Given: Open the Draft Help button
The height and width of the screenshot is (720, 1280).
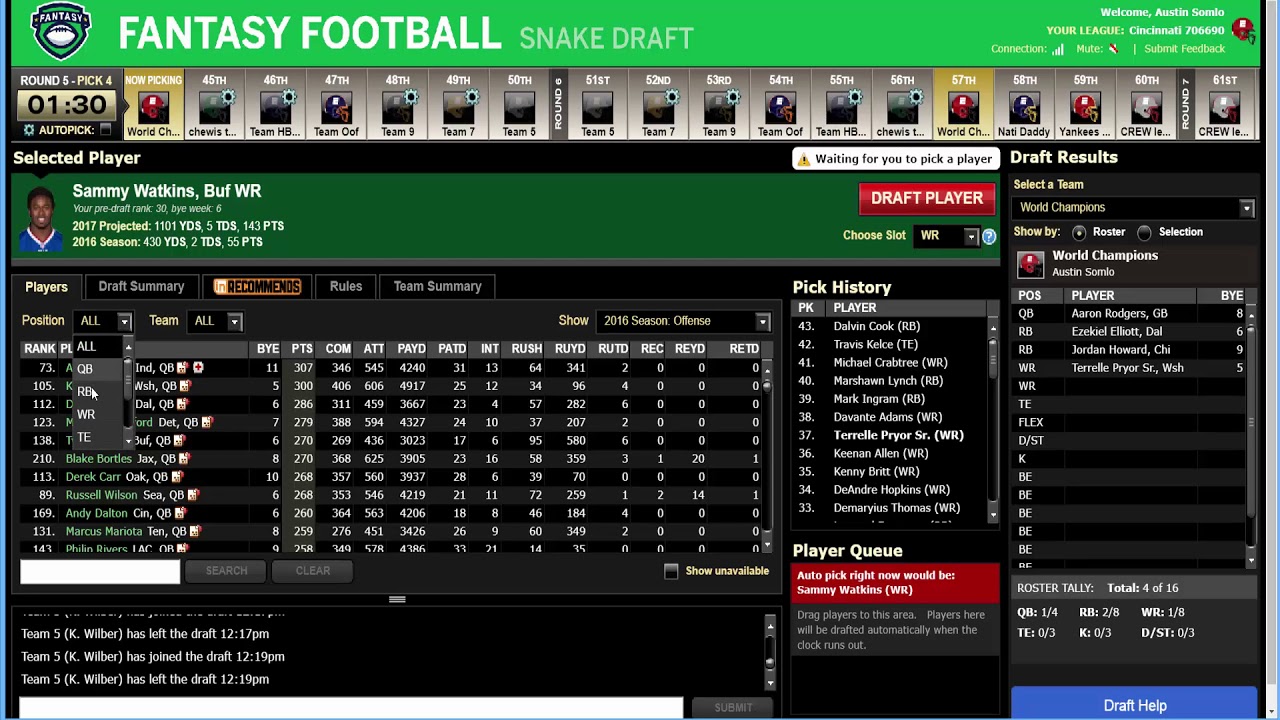Looking at the screenshot, I should click(x=1134, y=705).
